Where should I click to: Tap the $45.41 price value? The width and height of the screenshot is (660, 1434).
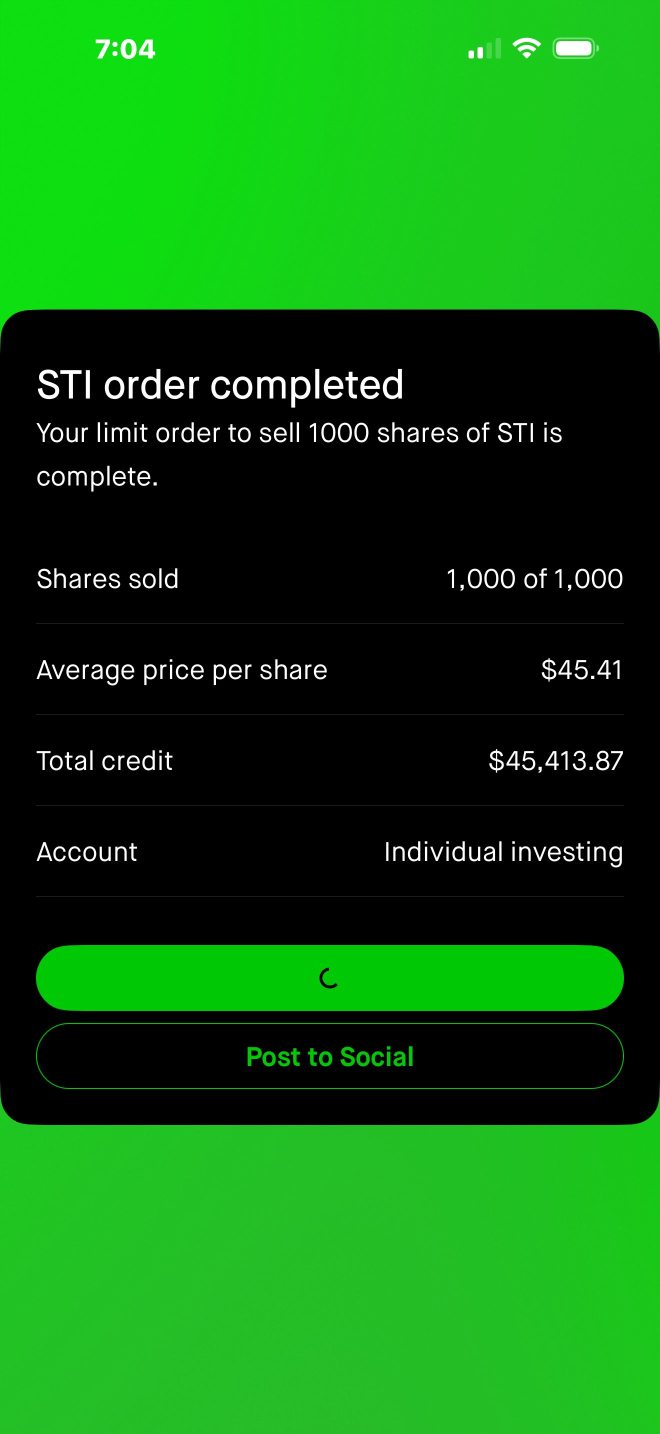(x=582, y=670)
